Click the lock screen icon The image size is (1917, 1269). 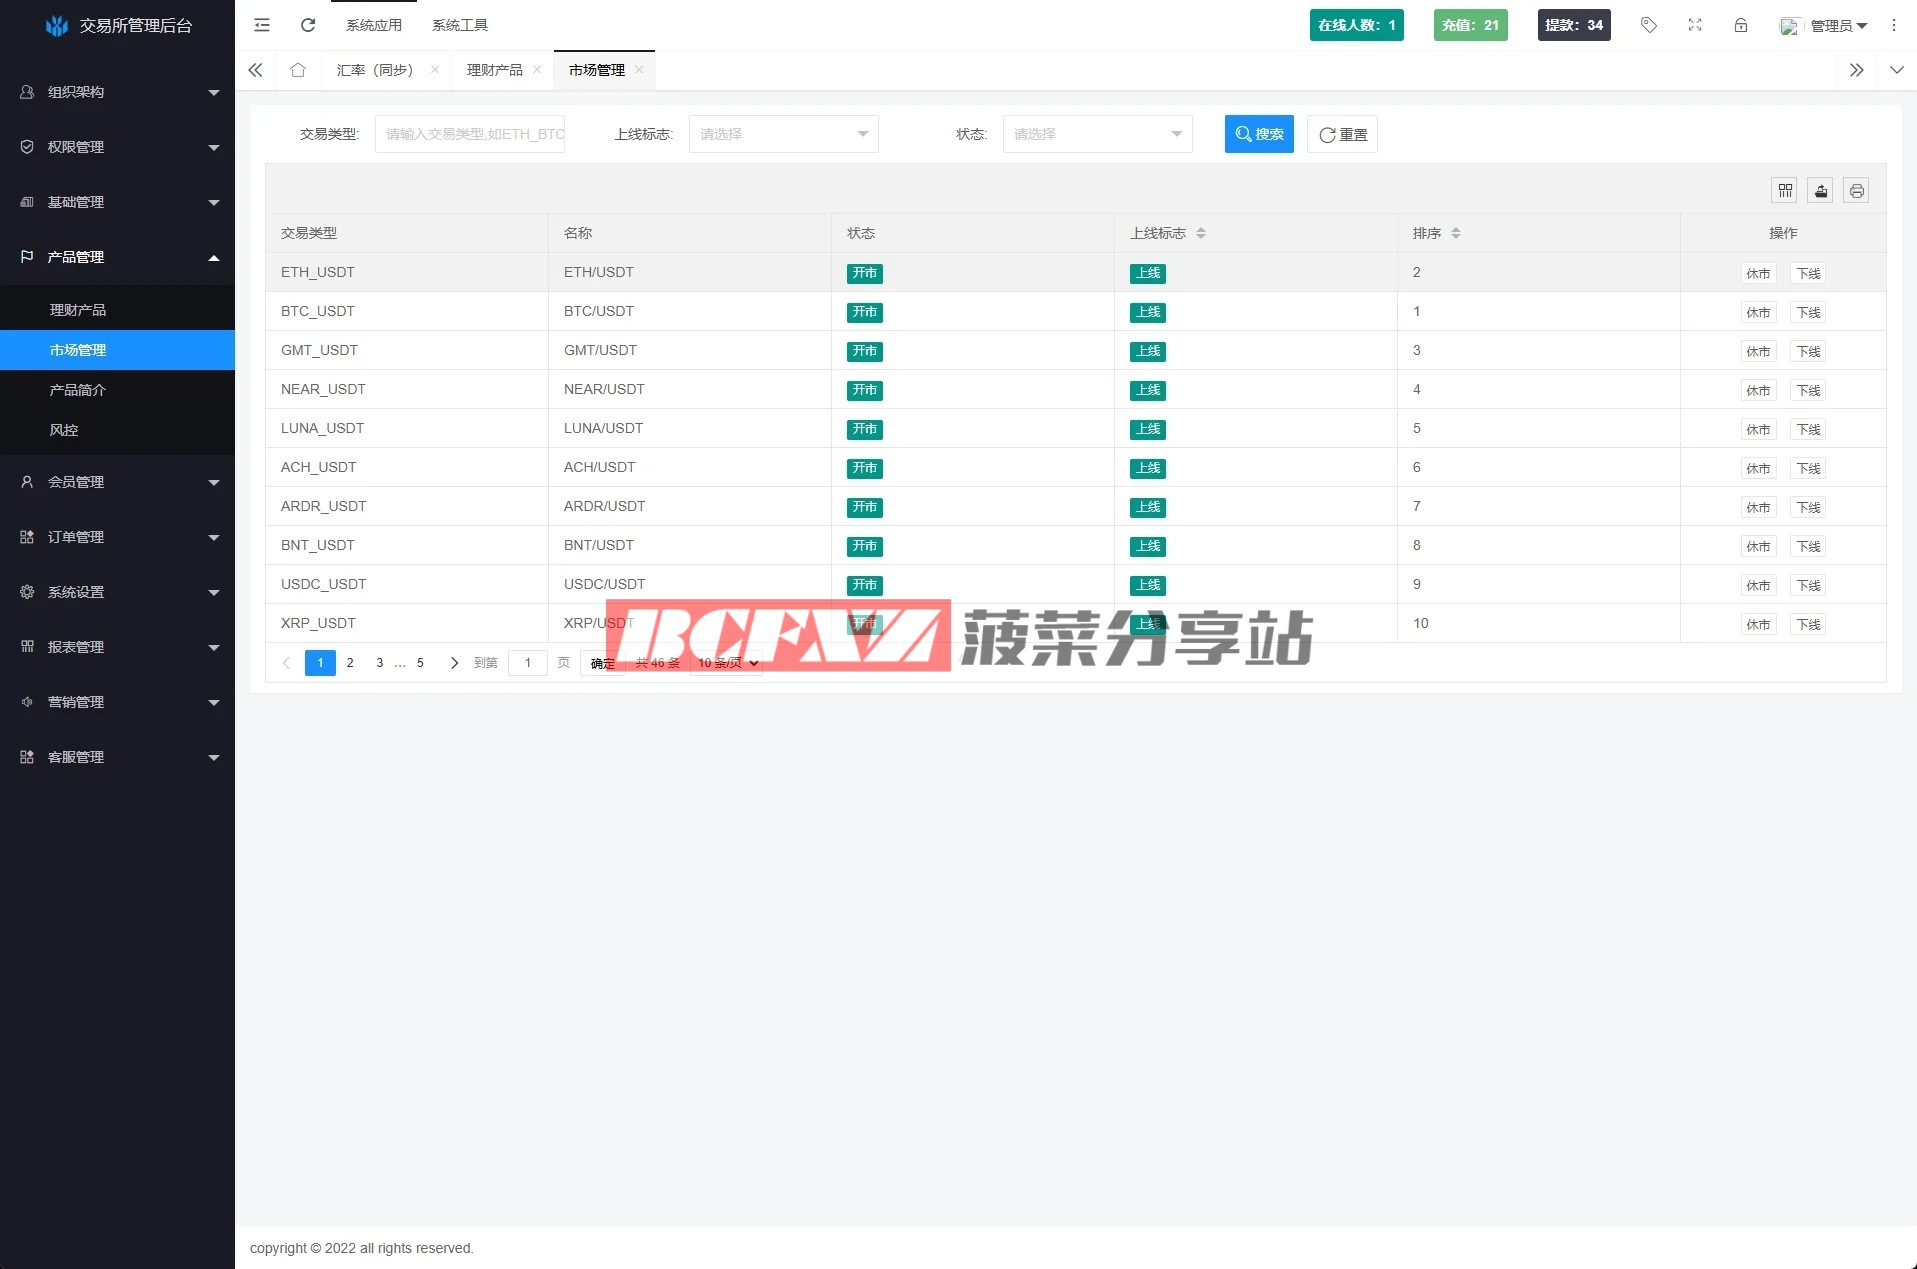(x=1741, y=25)
